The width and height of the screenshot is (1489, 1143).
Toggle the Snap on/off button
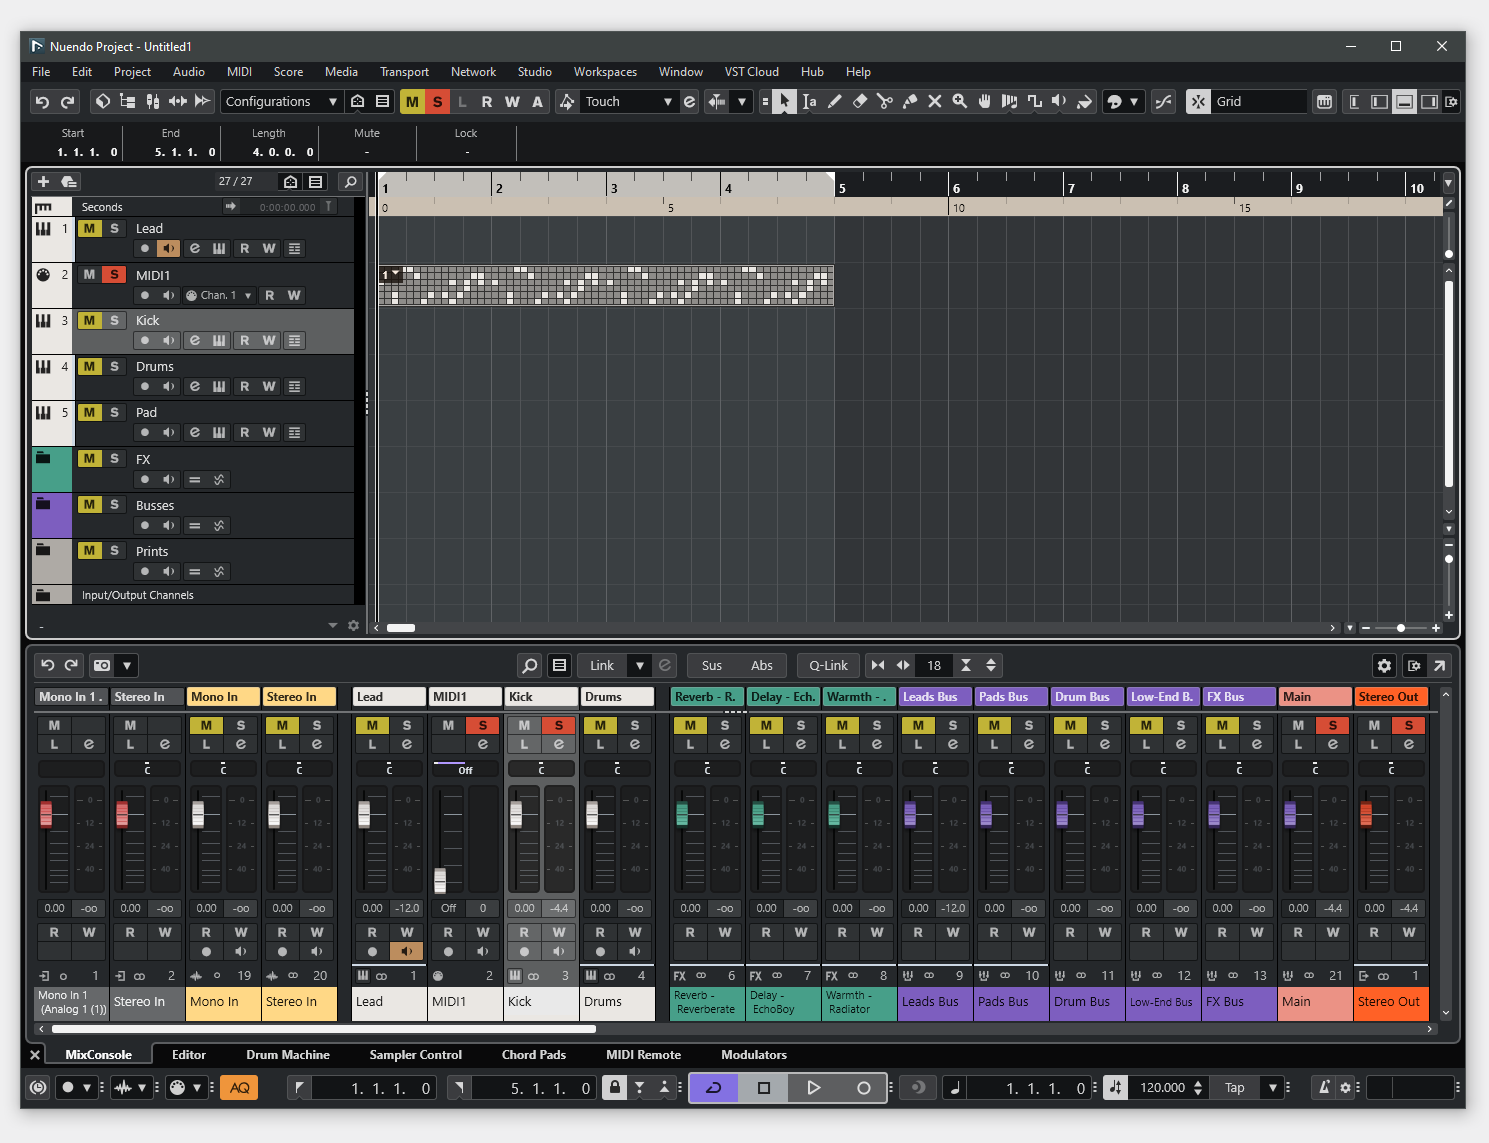point(1198,101)
